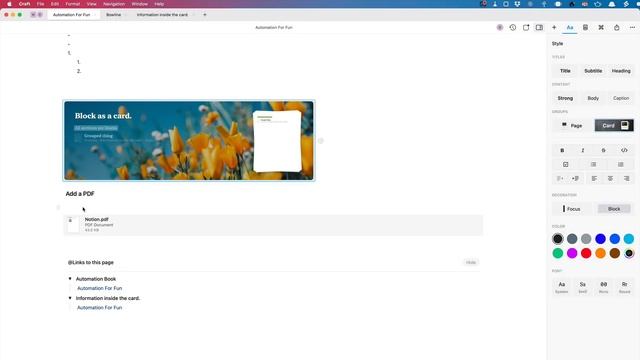Open the three-dots more menu
Viewport: 640px width, 360px height.
click(632, 27)
